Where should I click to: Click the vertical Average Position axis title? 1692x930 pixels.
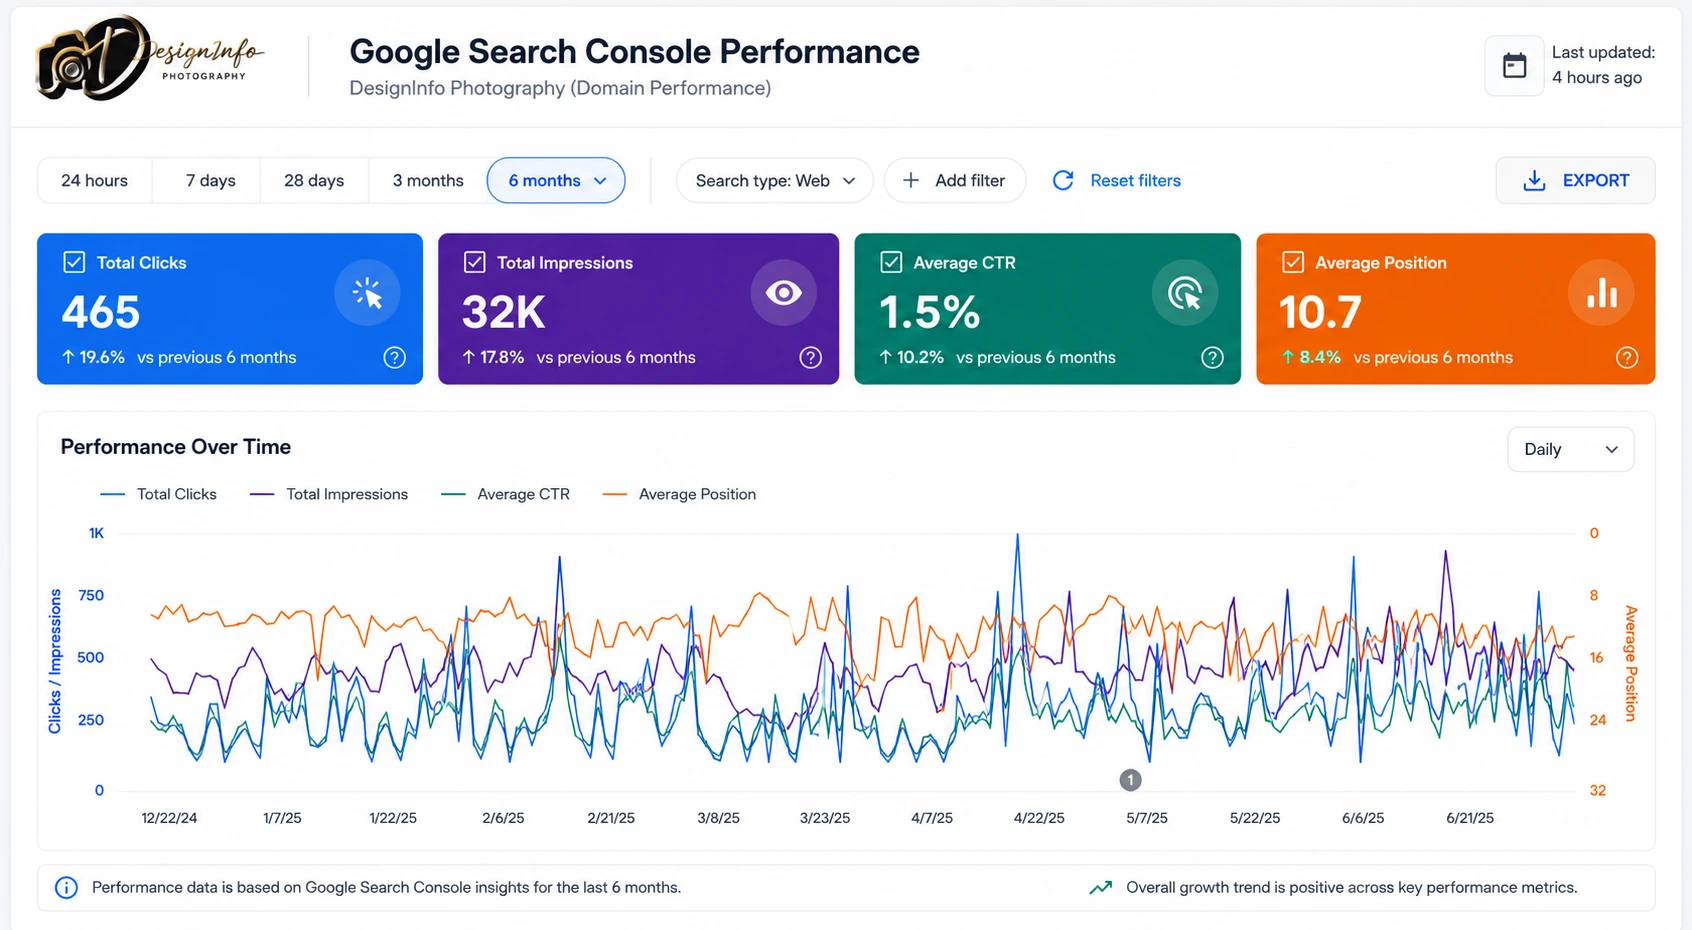tap(1630, 664)
